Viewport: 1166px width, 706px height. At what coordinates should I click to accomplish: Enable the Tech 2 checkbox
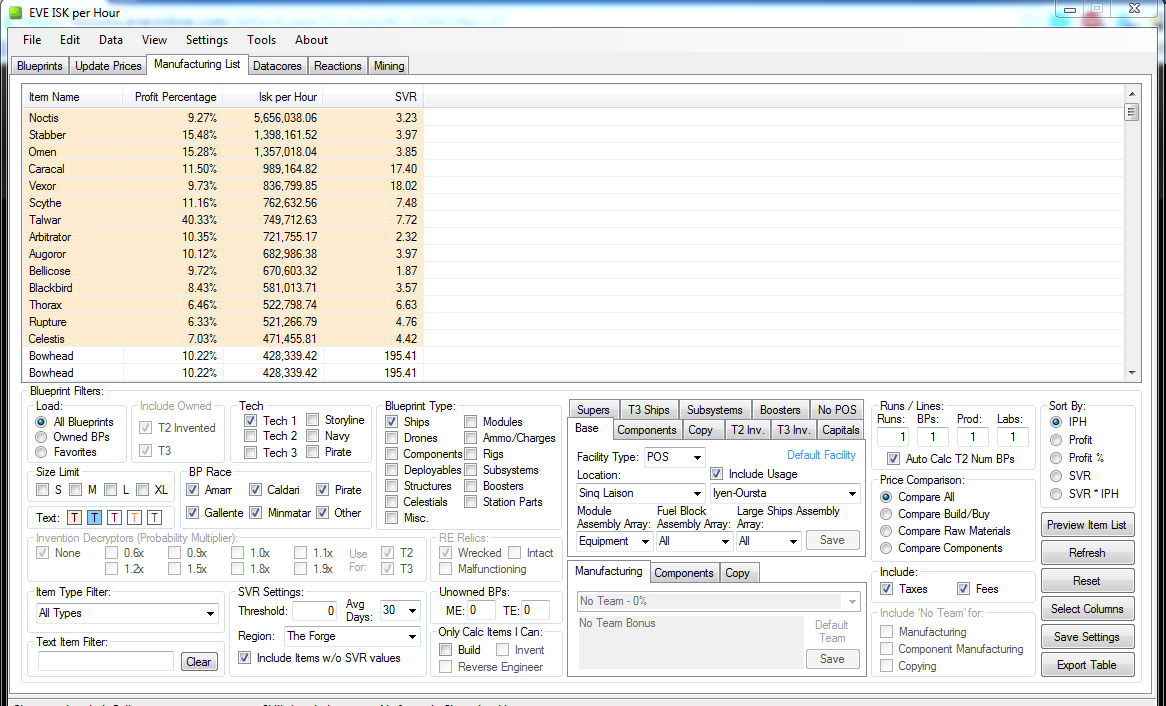point(251,437)
